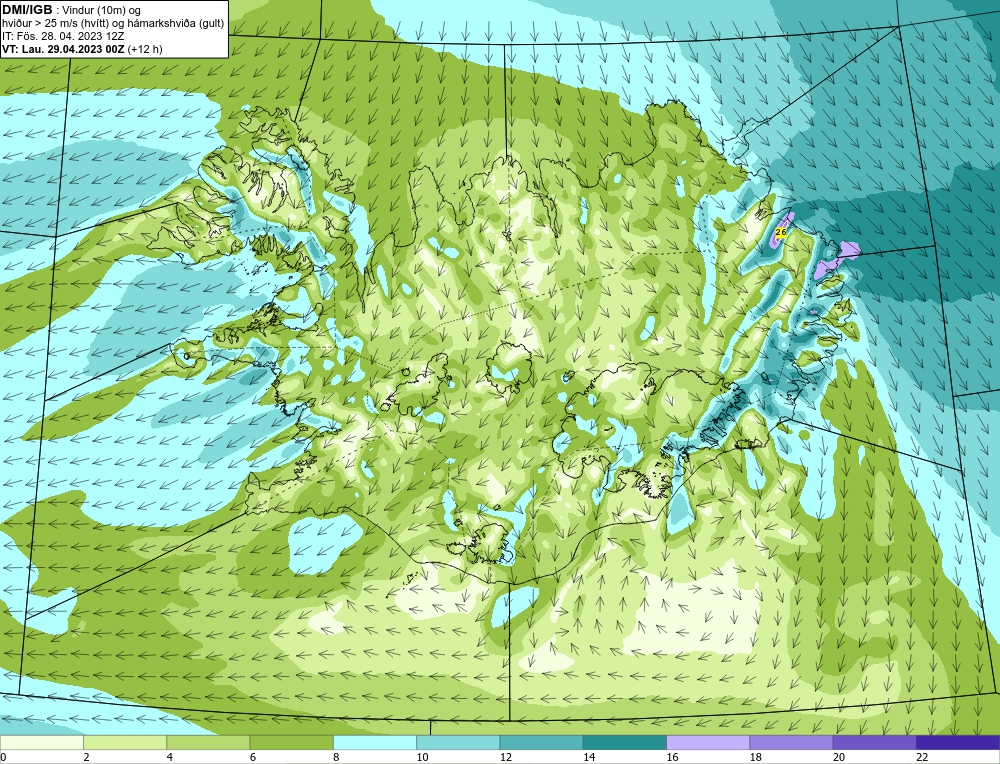The image size is (1000, 764).
Task: Click the 'IT: Fös. 28. 04. 2023 12Z' line
Action: [63, 36]
